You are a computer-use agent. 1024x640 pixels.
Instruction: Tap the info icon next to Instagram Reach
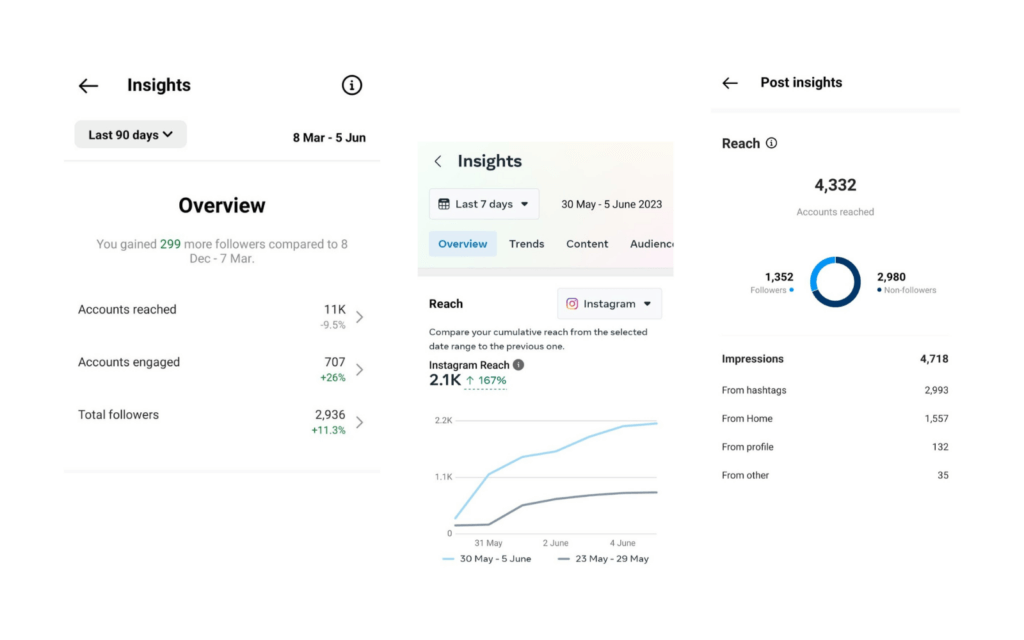pos(518,365)
